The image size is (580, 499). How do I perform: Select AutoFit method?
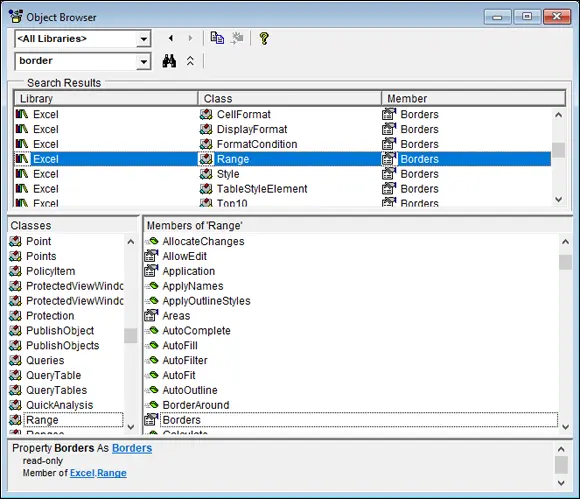[x=179, y=375]
